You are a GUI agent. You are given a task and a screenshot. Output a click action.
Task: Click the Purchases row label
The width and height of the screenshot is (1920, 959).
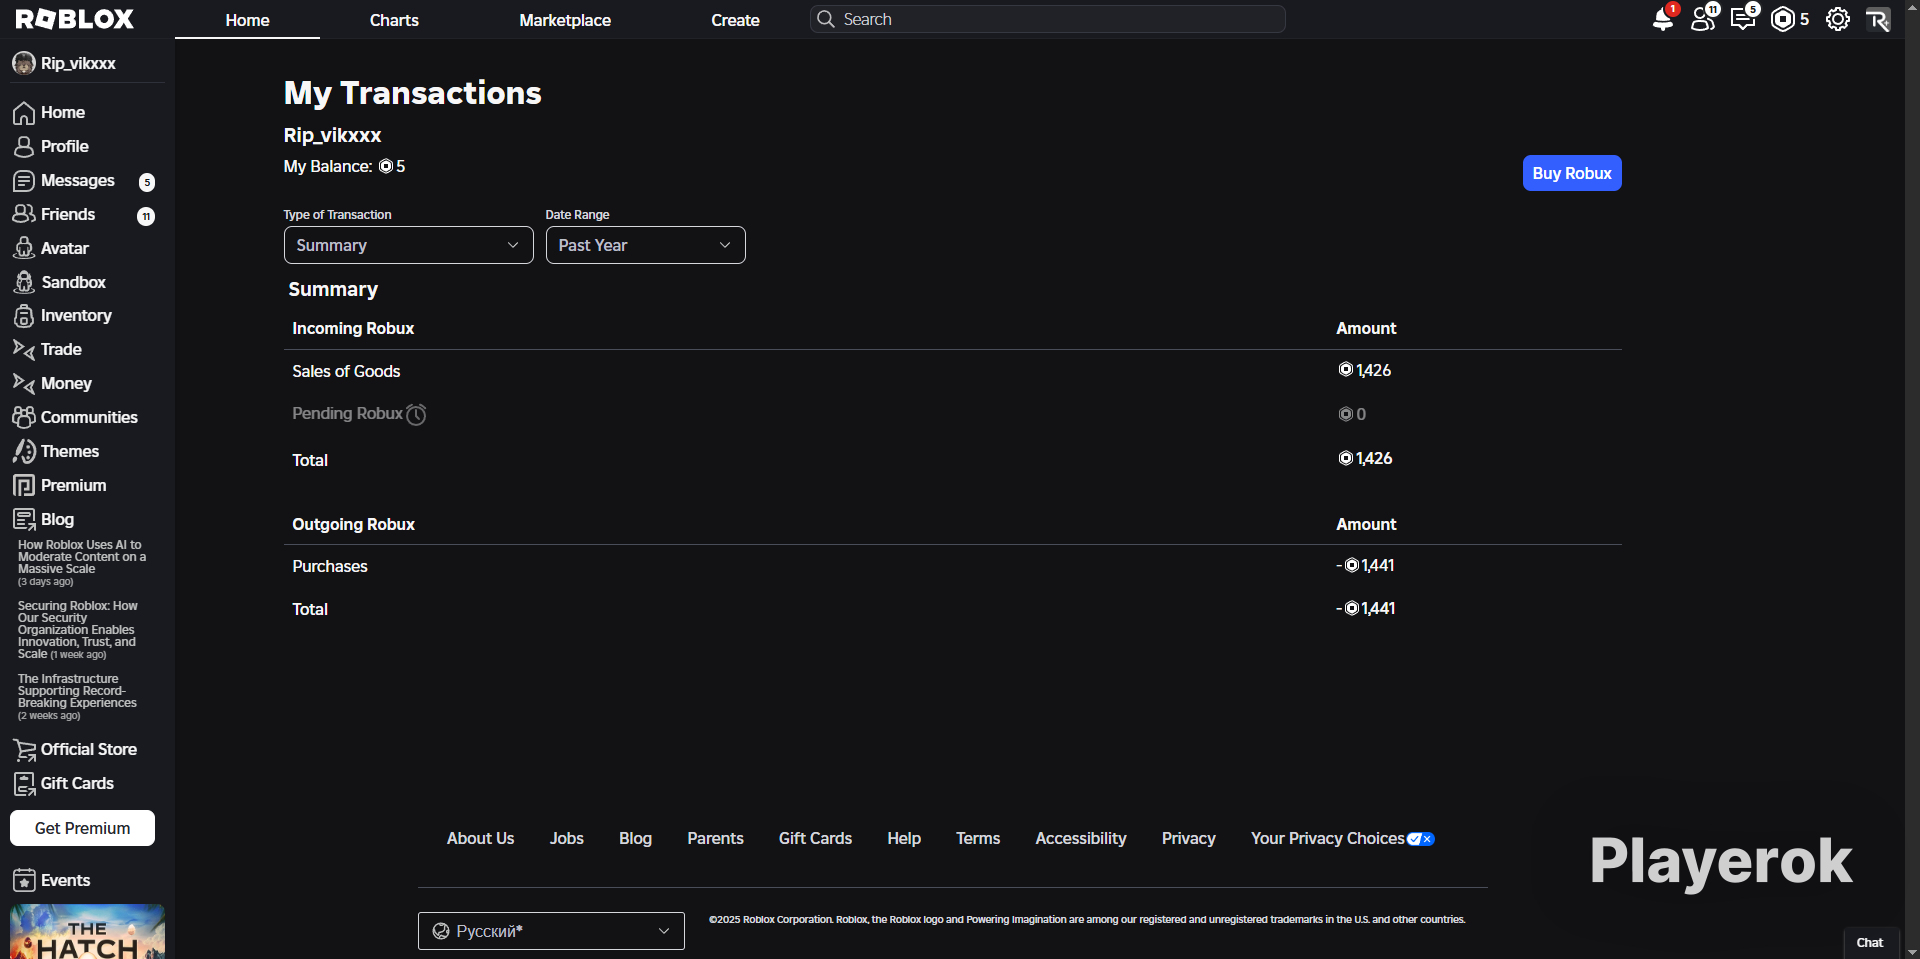point(330,566)
